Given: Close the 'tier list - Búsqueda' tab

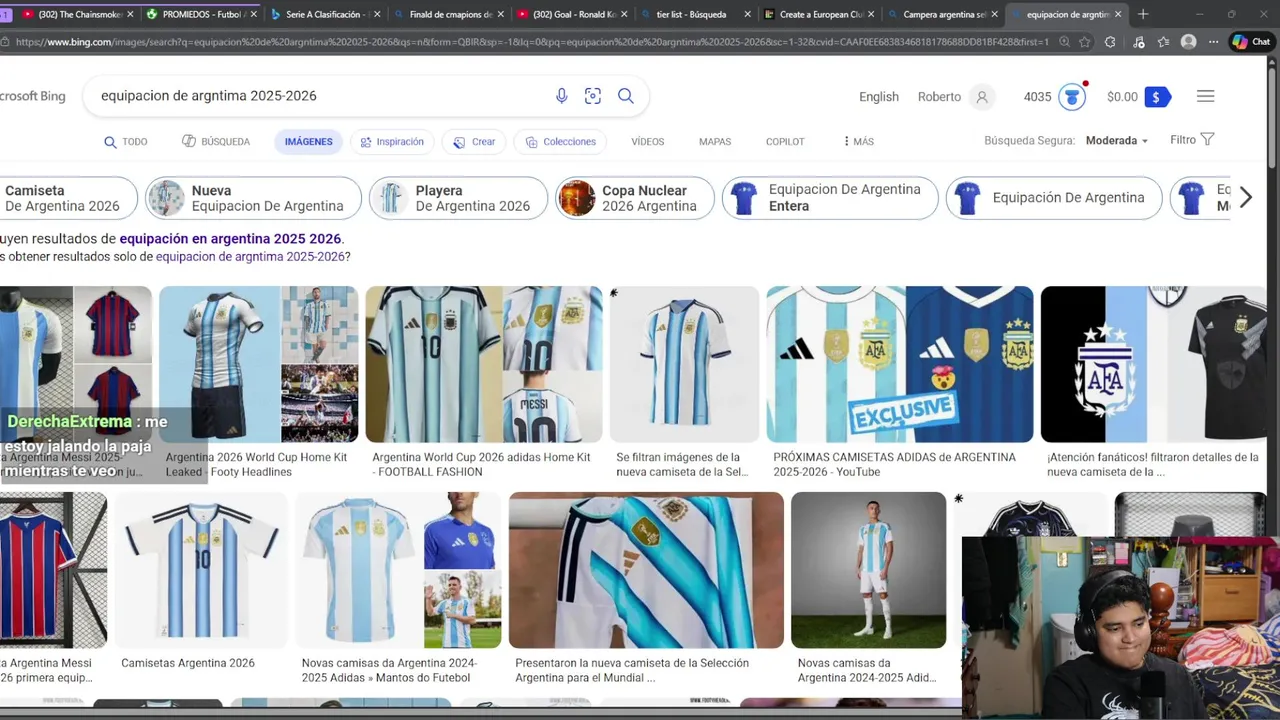Looking at the screenshot, I should point(746,15).
